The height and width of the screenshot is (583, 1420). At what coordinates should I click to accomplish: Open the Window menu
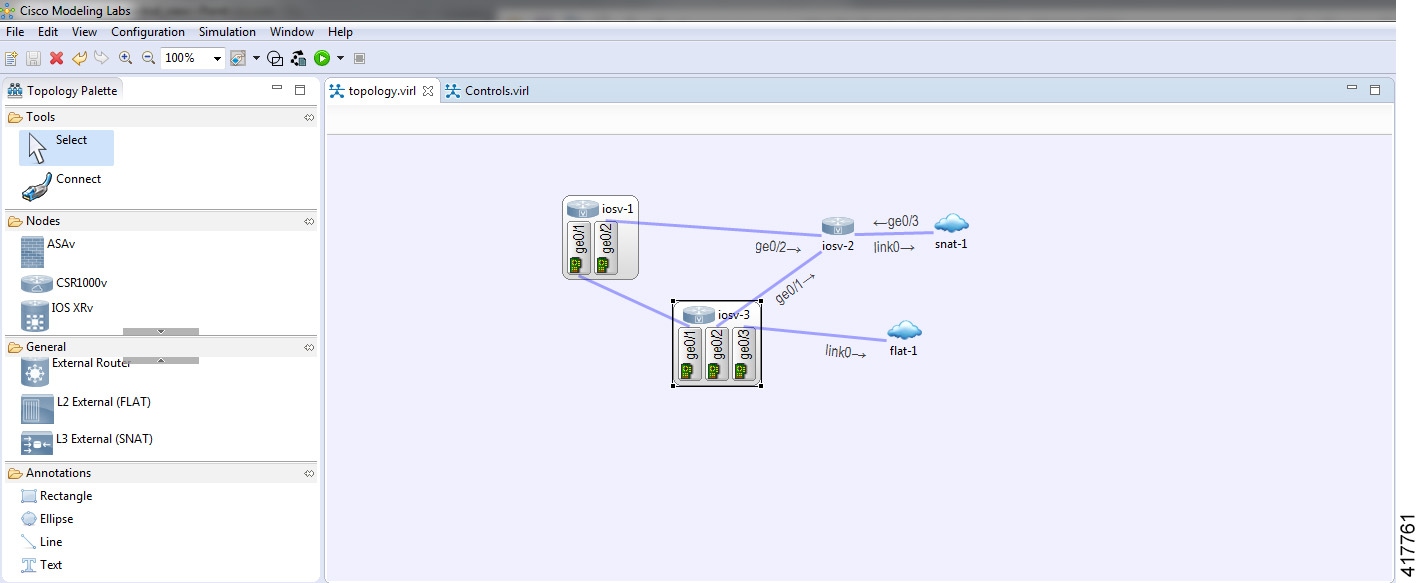(x=292, y=32)
